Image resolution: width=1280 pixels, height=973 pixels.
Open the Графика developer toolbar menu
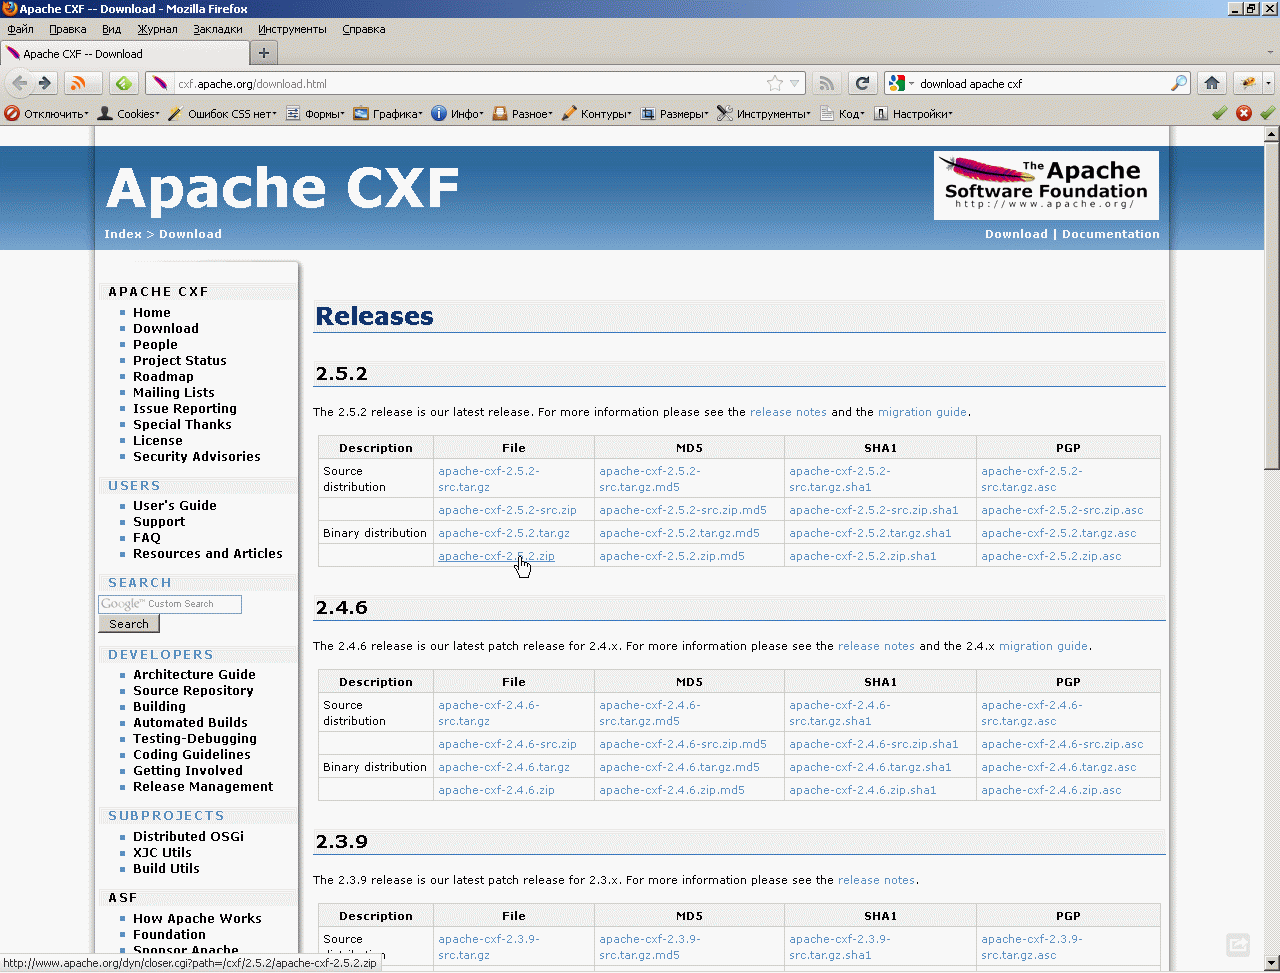click(x=388, y=114)
